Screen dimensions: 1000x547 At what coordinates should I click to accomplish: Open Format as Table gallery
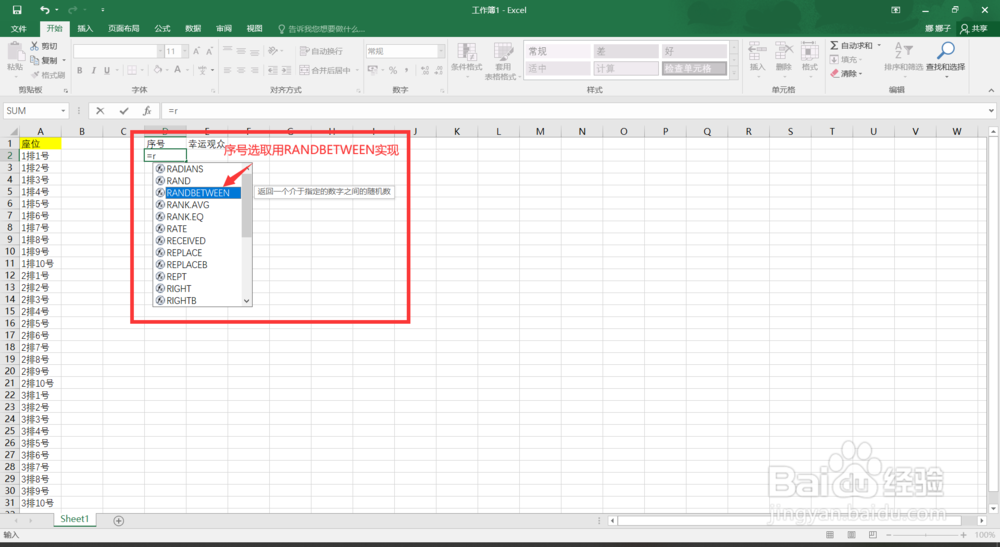[503, 61]
